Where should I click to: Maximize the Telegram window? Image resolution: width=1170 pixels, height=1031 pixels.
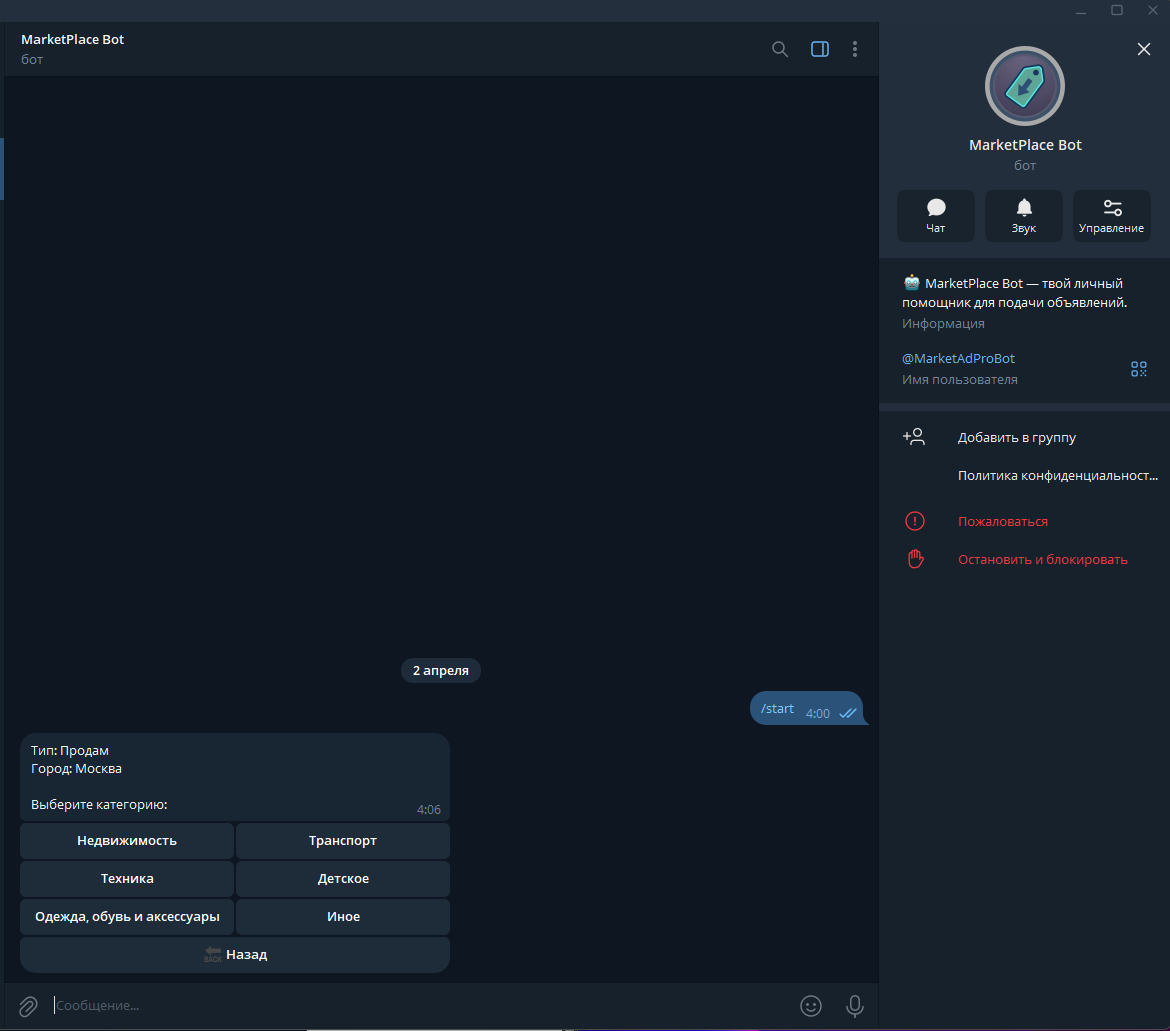[1117, 10]
